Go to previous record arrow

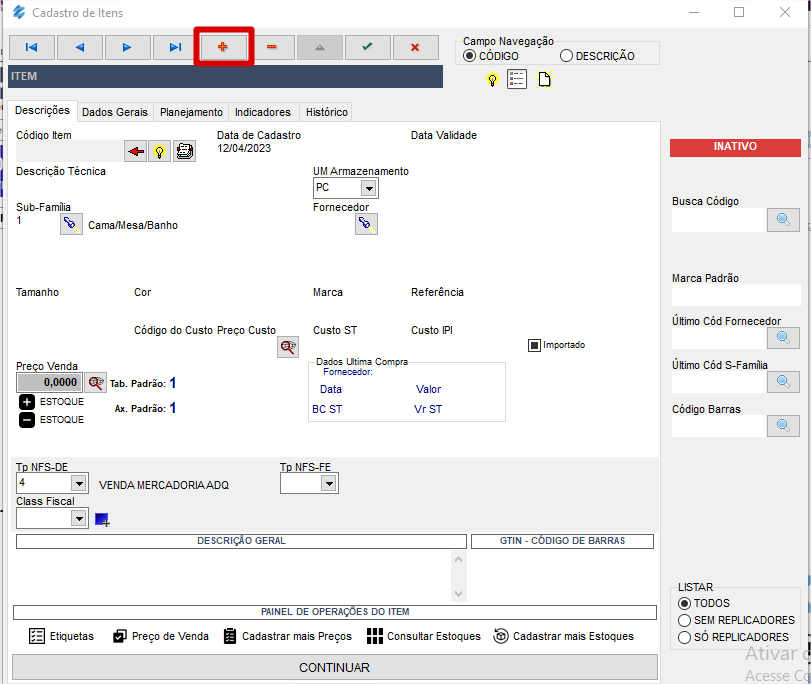tap(80, 48)
